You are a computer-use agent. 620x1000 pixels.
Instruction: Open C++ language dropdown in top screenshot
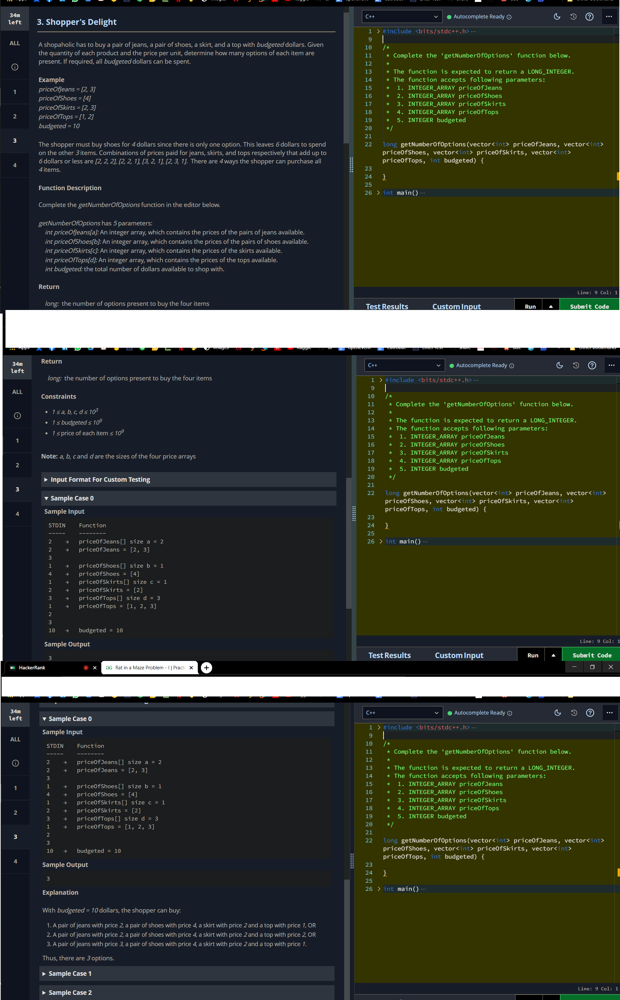(x=402, y=17)
